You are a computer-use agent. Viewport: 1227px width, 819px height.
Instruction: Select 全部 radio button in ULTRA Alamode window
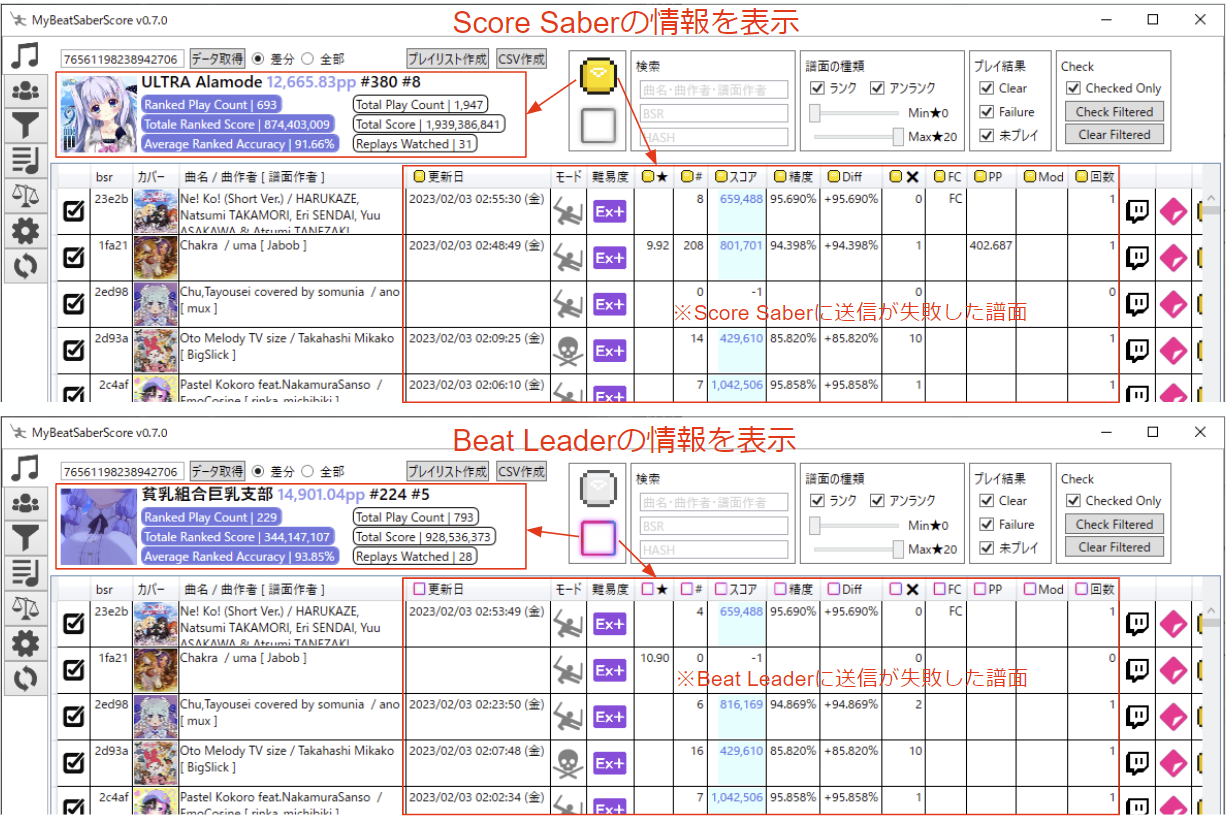click(307, 58)
